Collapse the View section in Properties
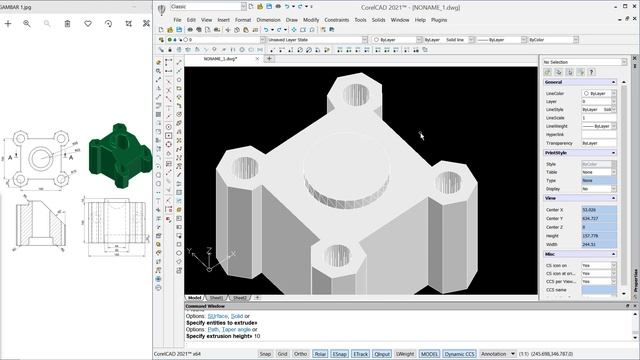The width and height of the screenshot is (640, 360). click(613, 198)
